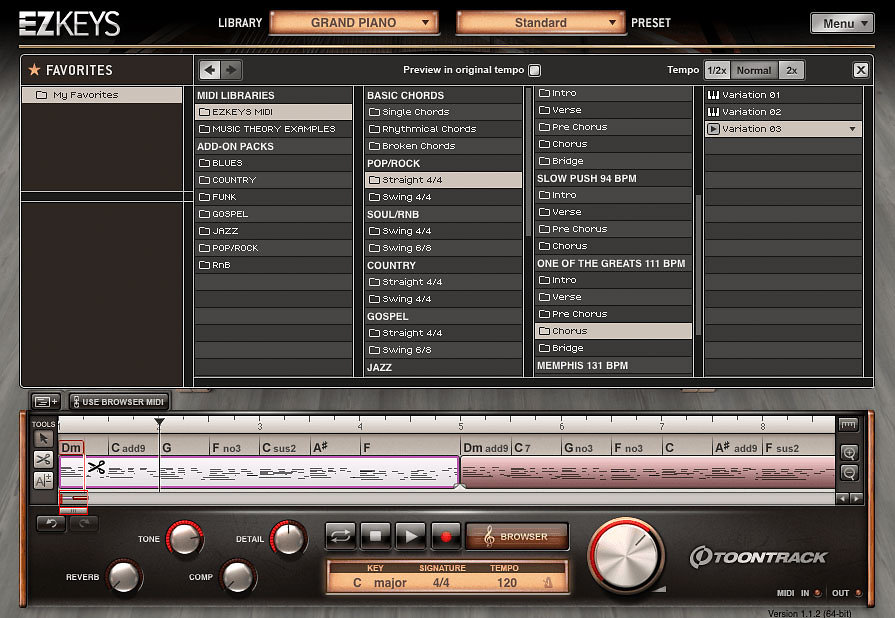895x618 pixels.
Task: Select Variation 01 MIDI file
Action: click(x=783, y=95)
